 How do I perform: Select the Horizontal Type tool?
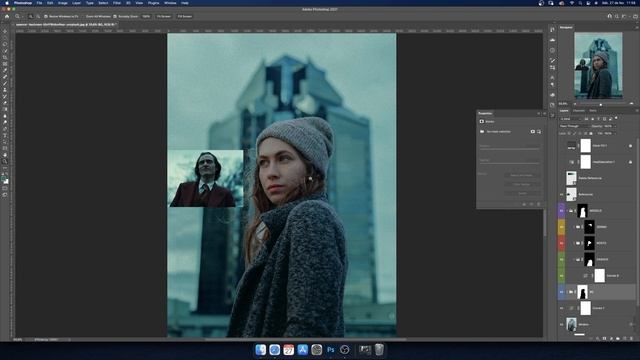(x=5, y=136)
